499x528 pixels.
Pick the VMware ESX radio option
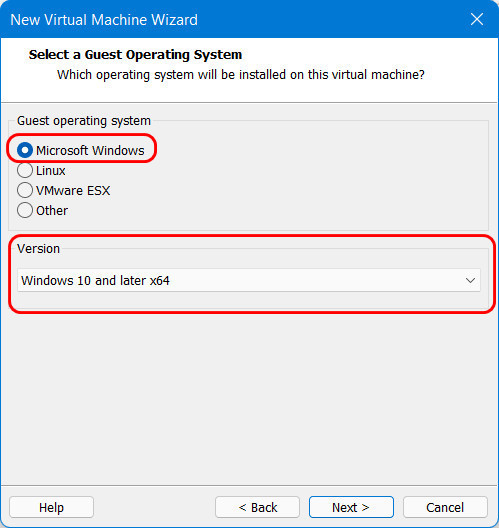(x=25, y=190)
